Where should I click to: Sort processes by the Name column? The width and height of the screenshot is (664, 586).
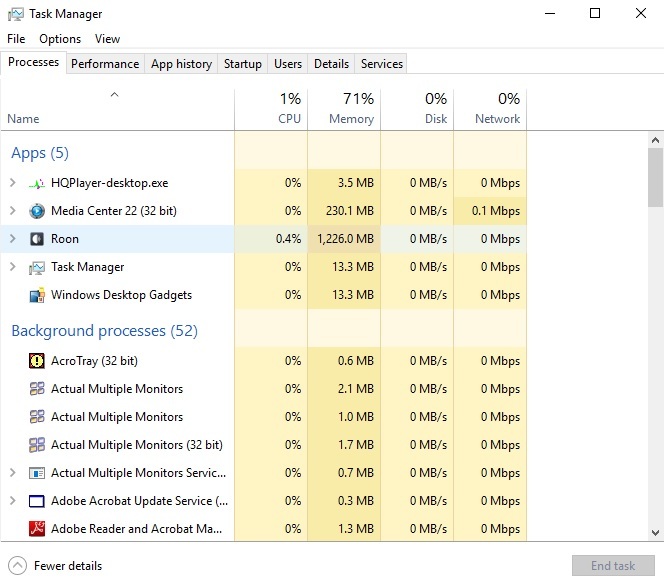click(x=117, y=109)
